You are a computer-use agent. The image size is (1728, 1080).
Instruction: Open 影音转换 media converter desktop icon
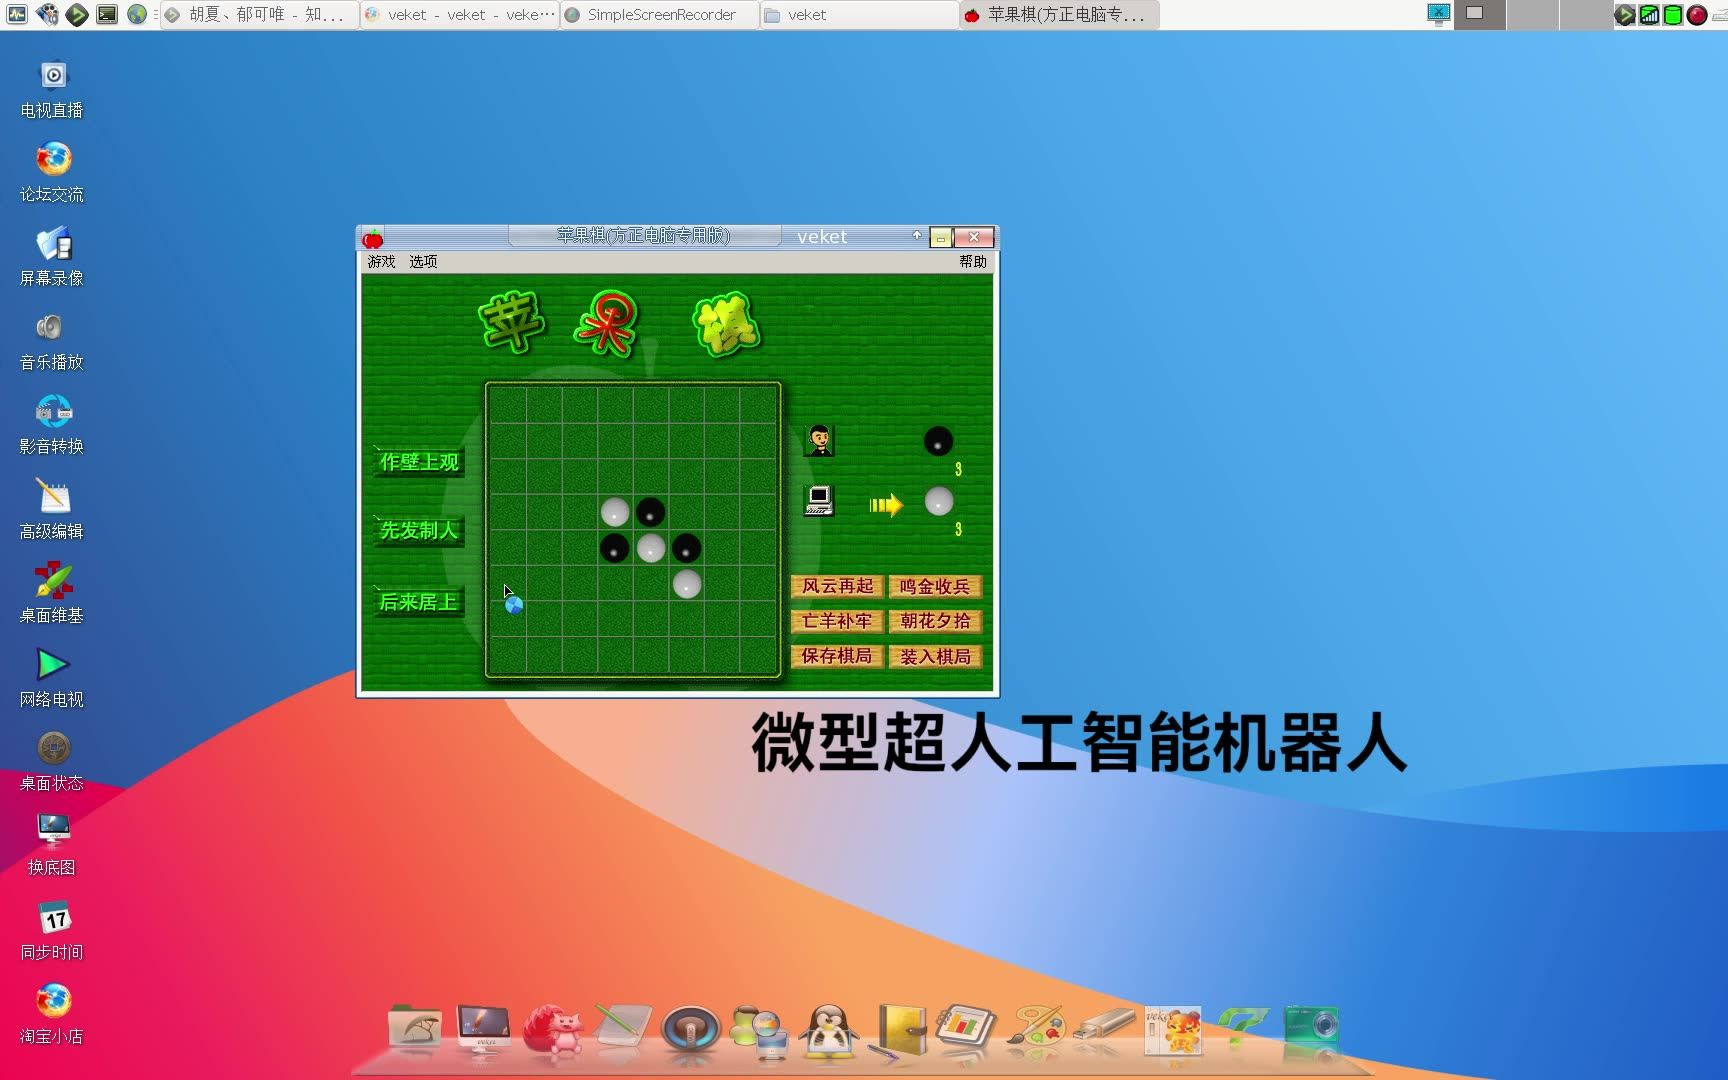click(52, 424)
